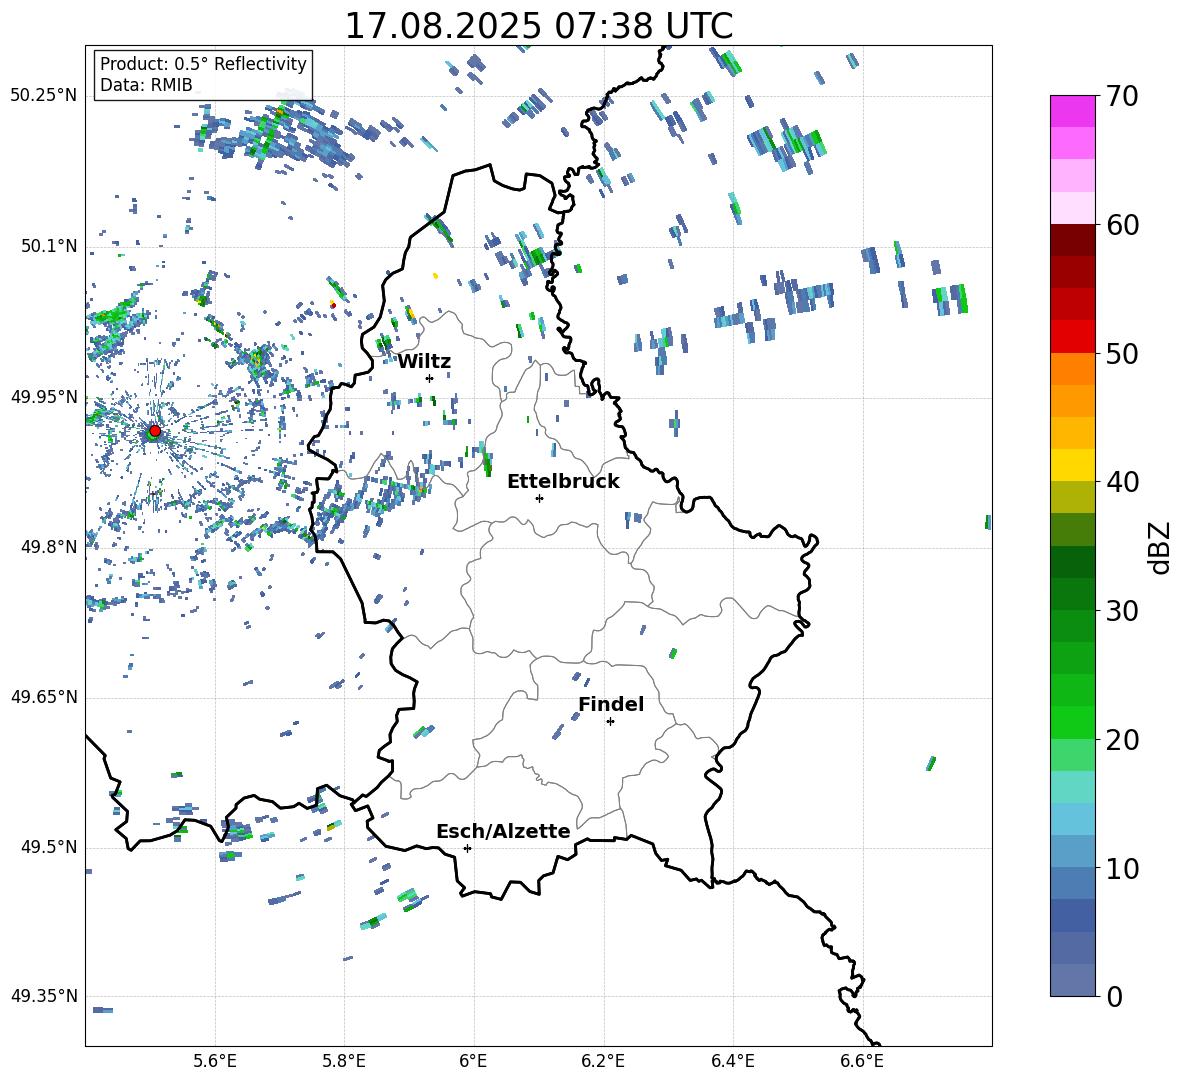Click the 49.35°N latitude label
The image size is (1184, 1081).
44,996
